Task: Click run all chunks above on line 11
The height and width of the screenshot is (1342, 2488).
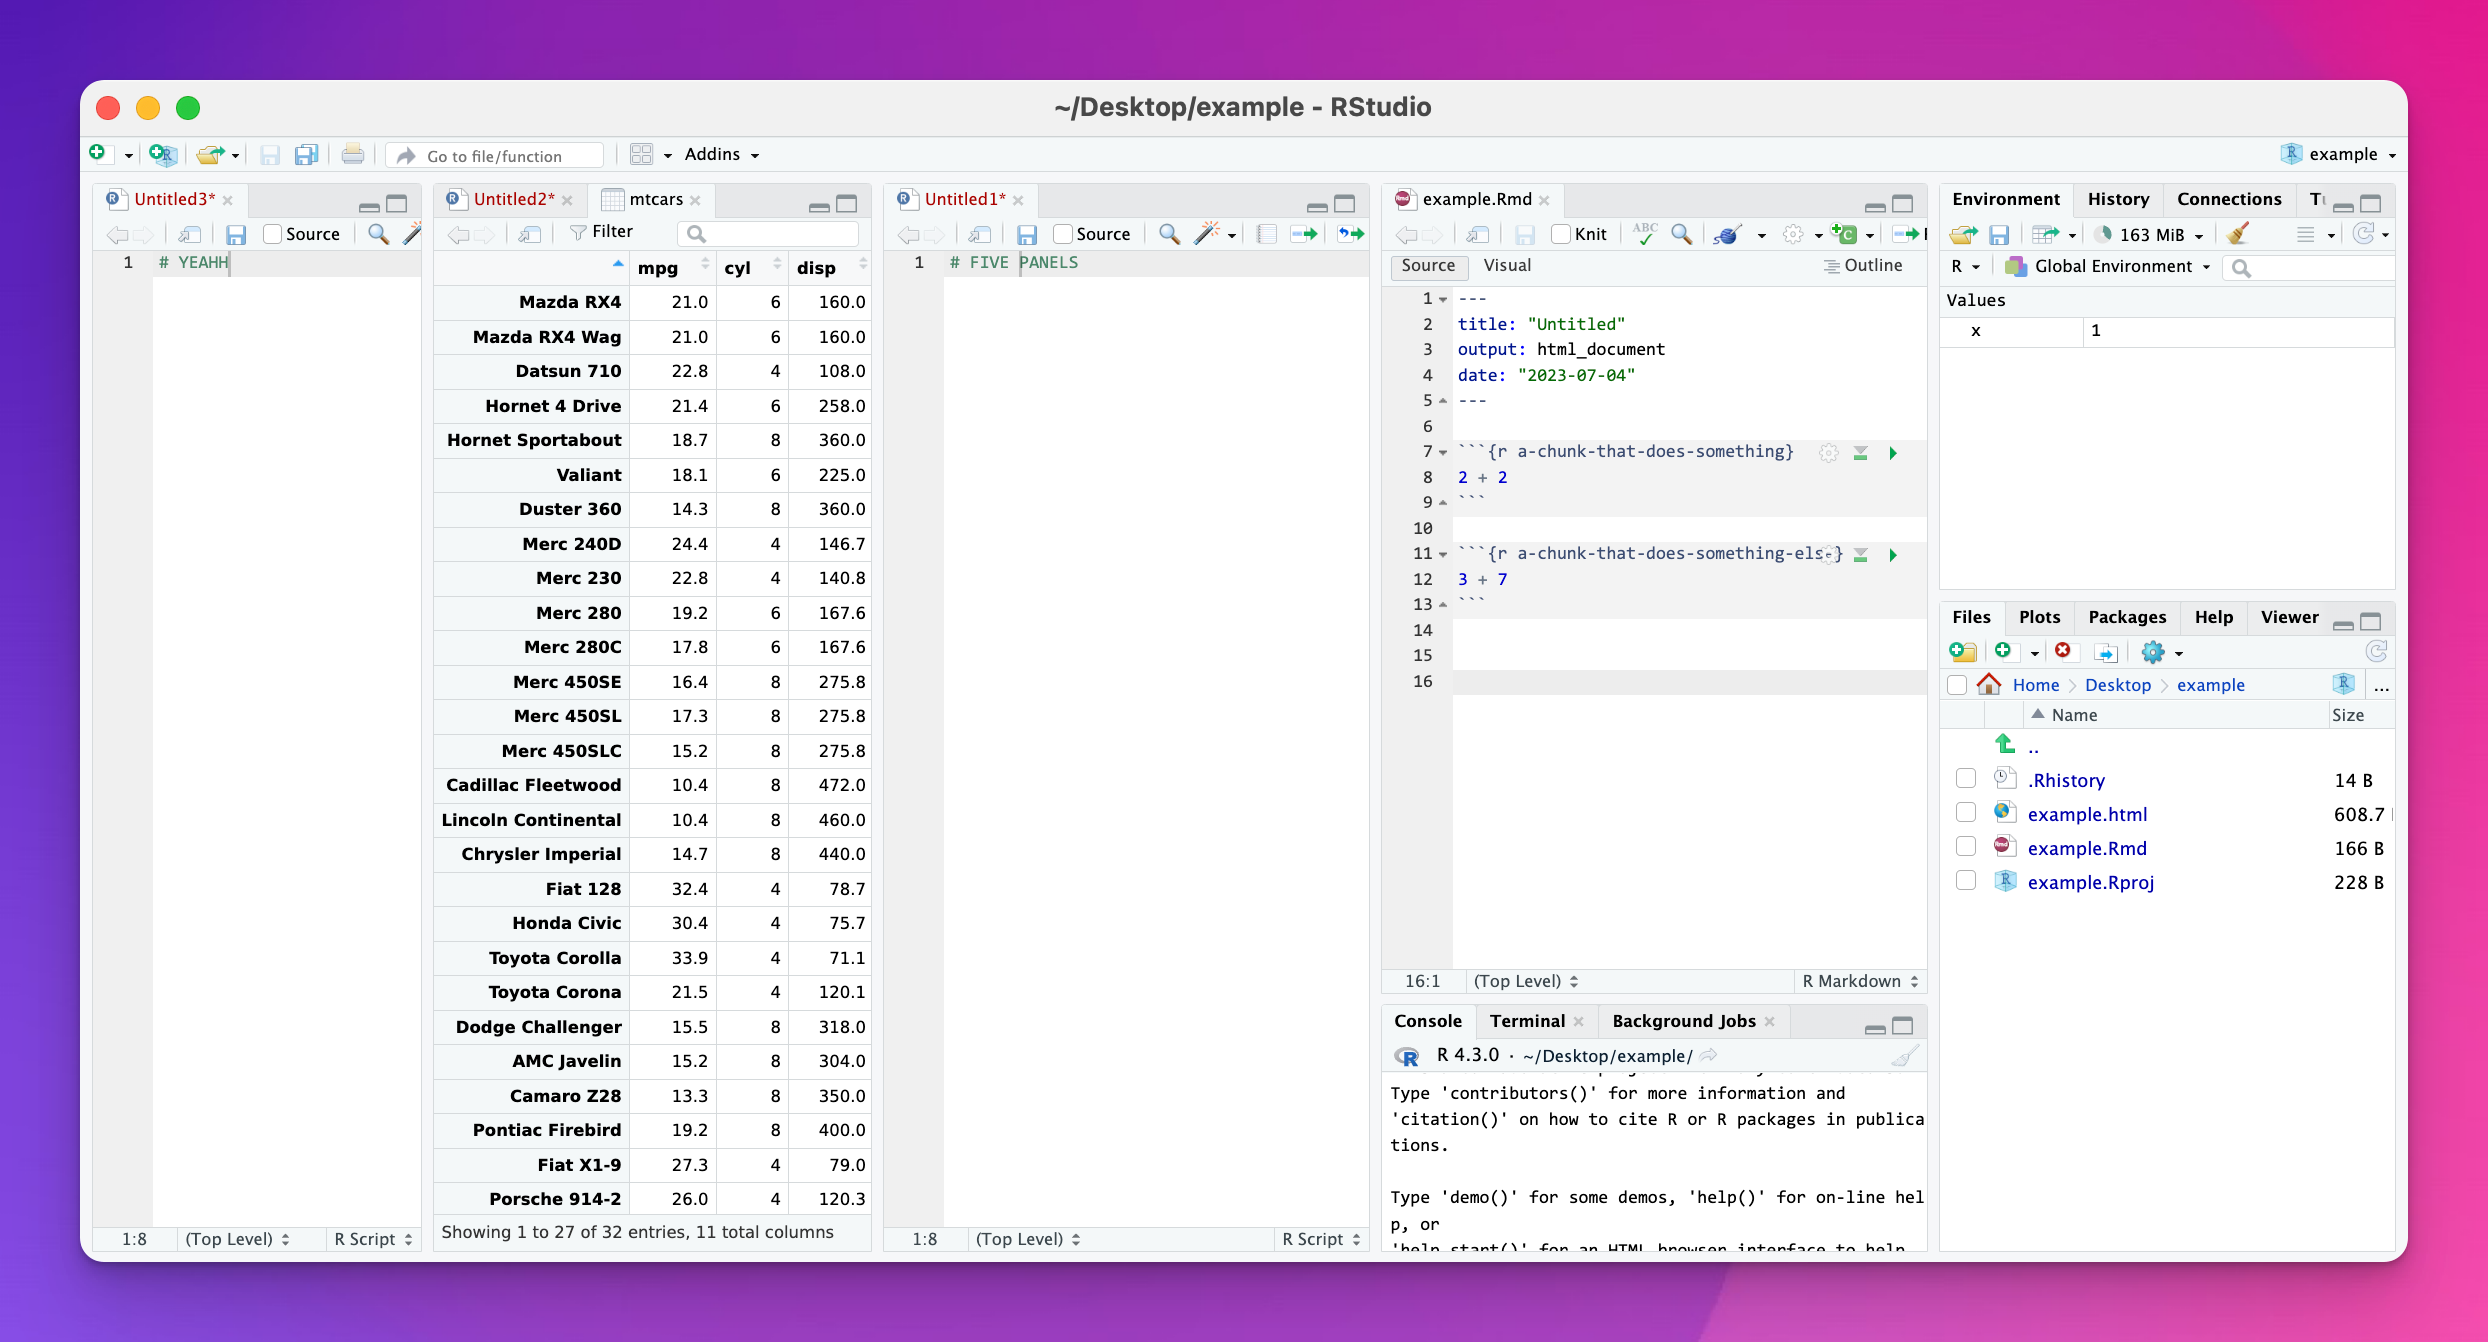Action: (x=1861, y=555)
